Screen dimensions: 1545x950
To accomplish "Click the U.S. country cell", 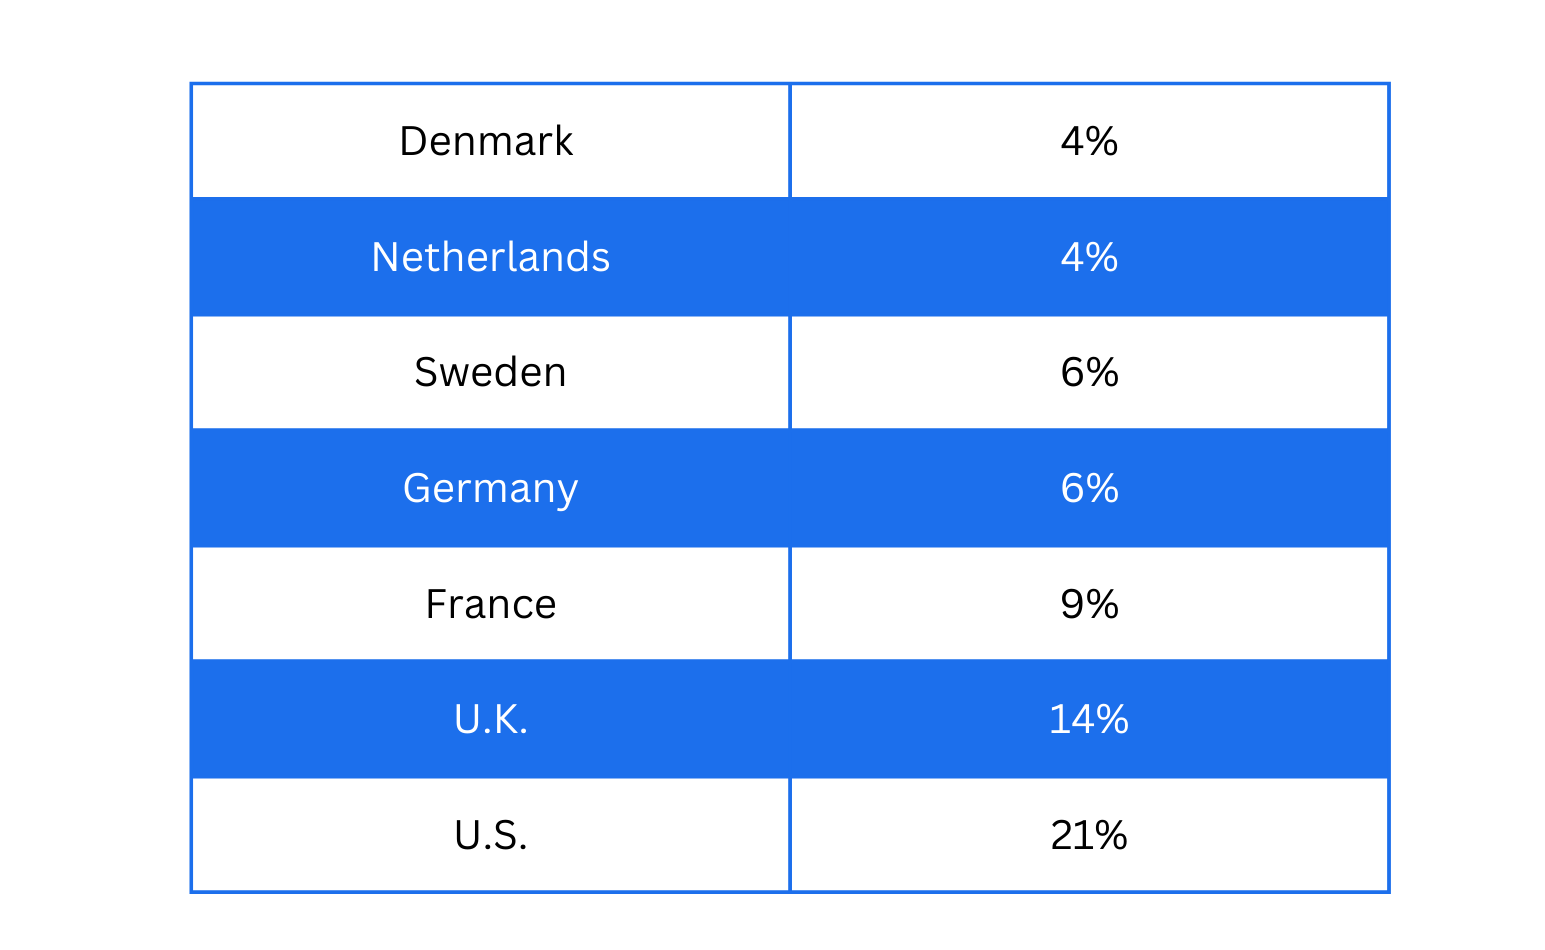I will (490, 835).
